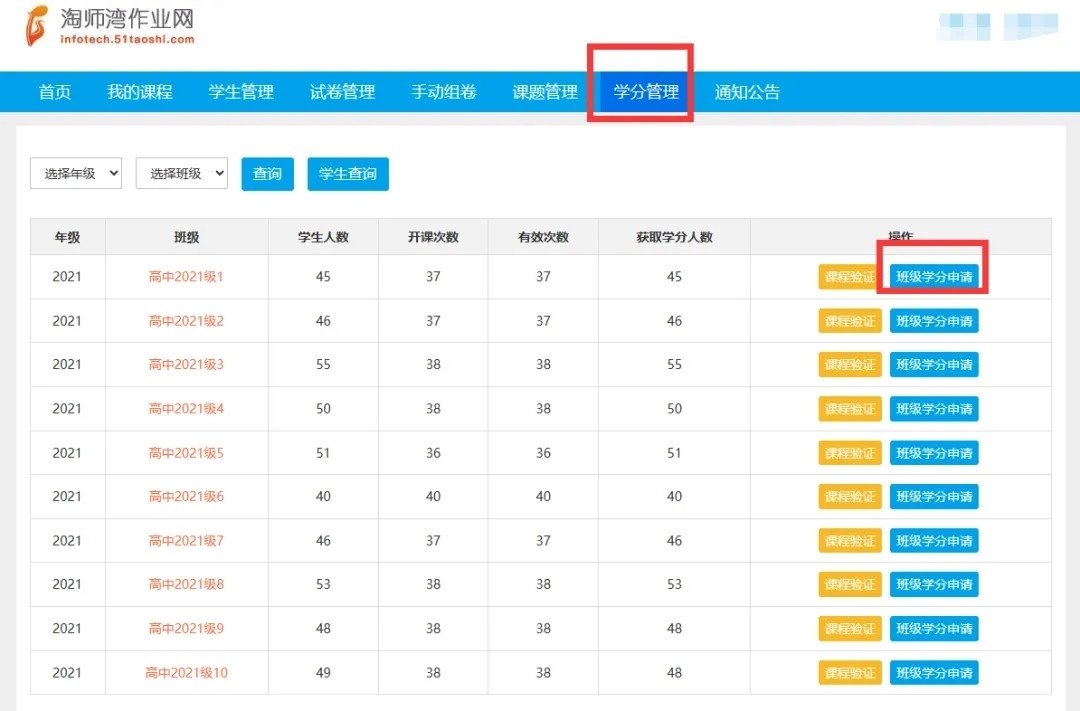Click 课程验证 for 高中2021级9

click(850, 629)
